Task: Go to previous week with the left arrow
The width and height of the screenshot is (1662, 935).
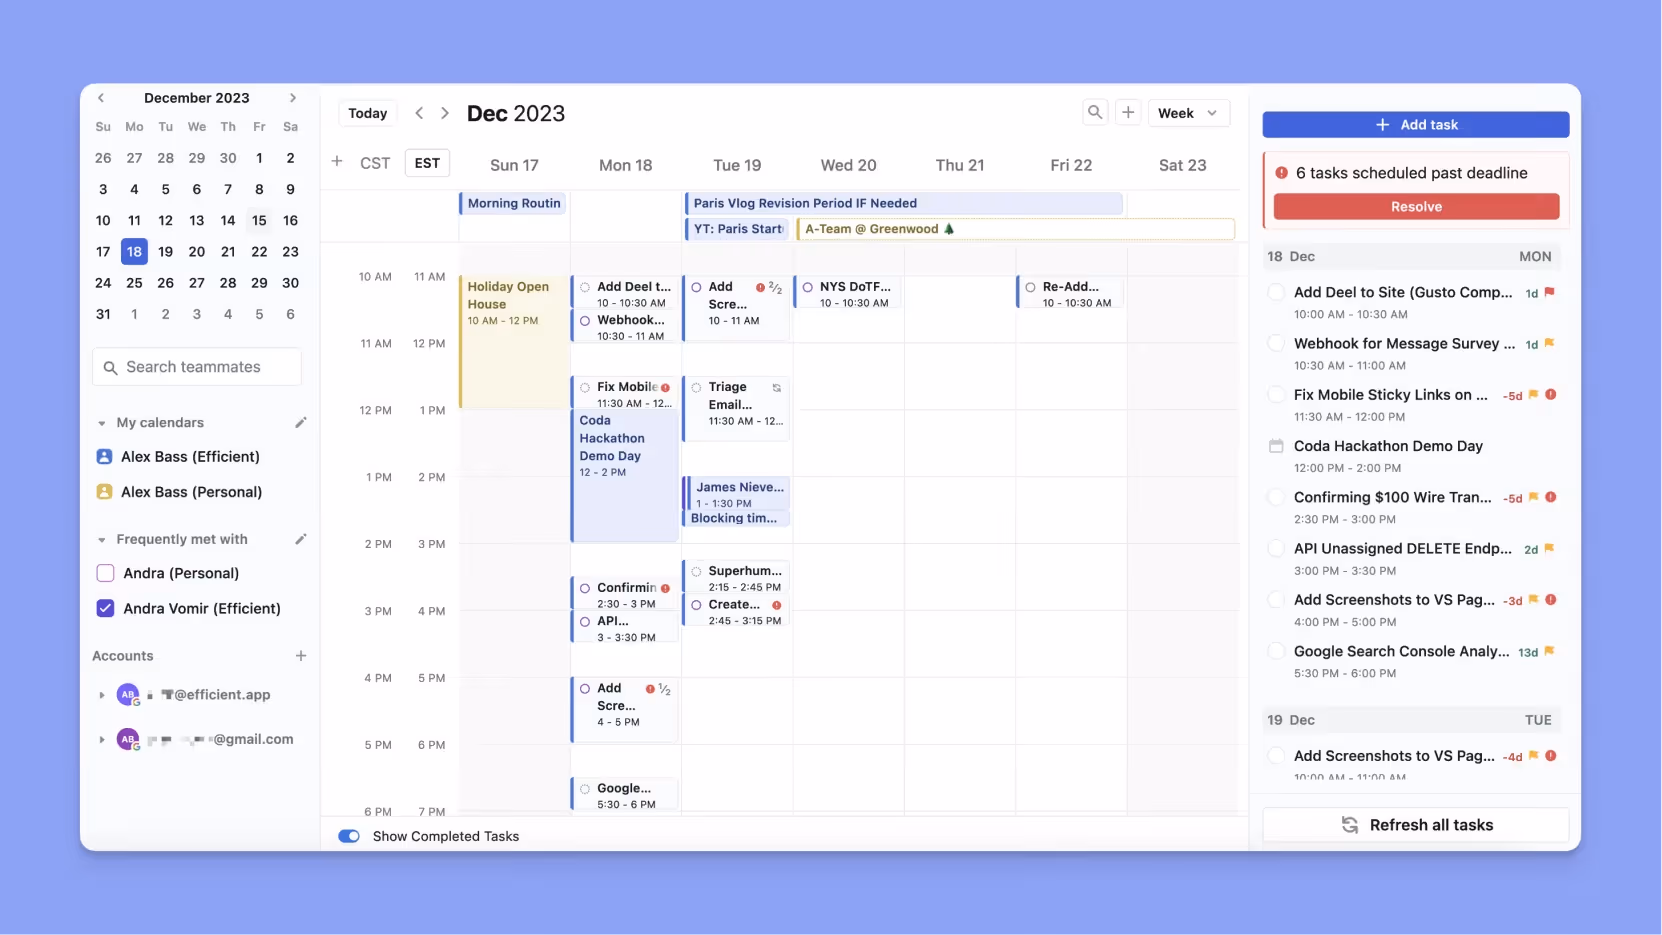Action: [419, 113]
